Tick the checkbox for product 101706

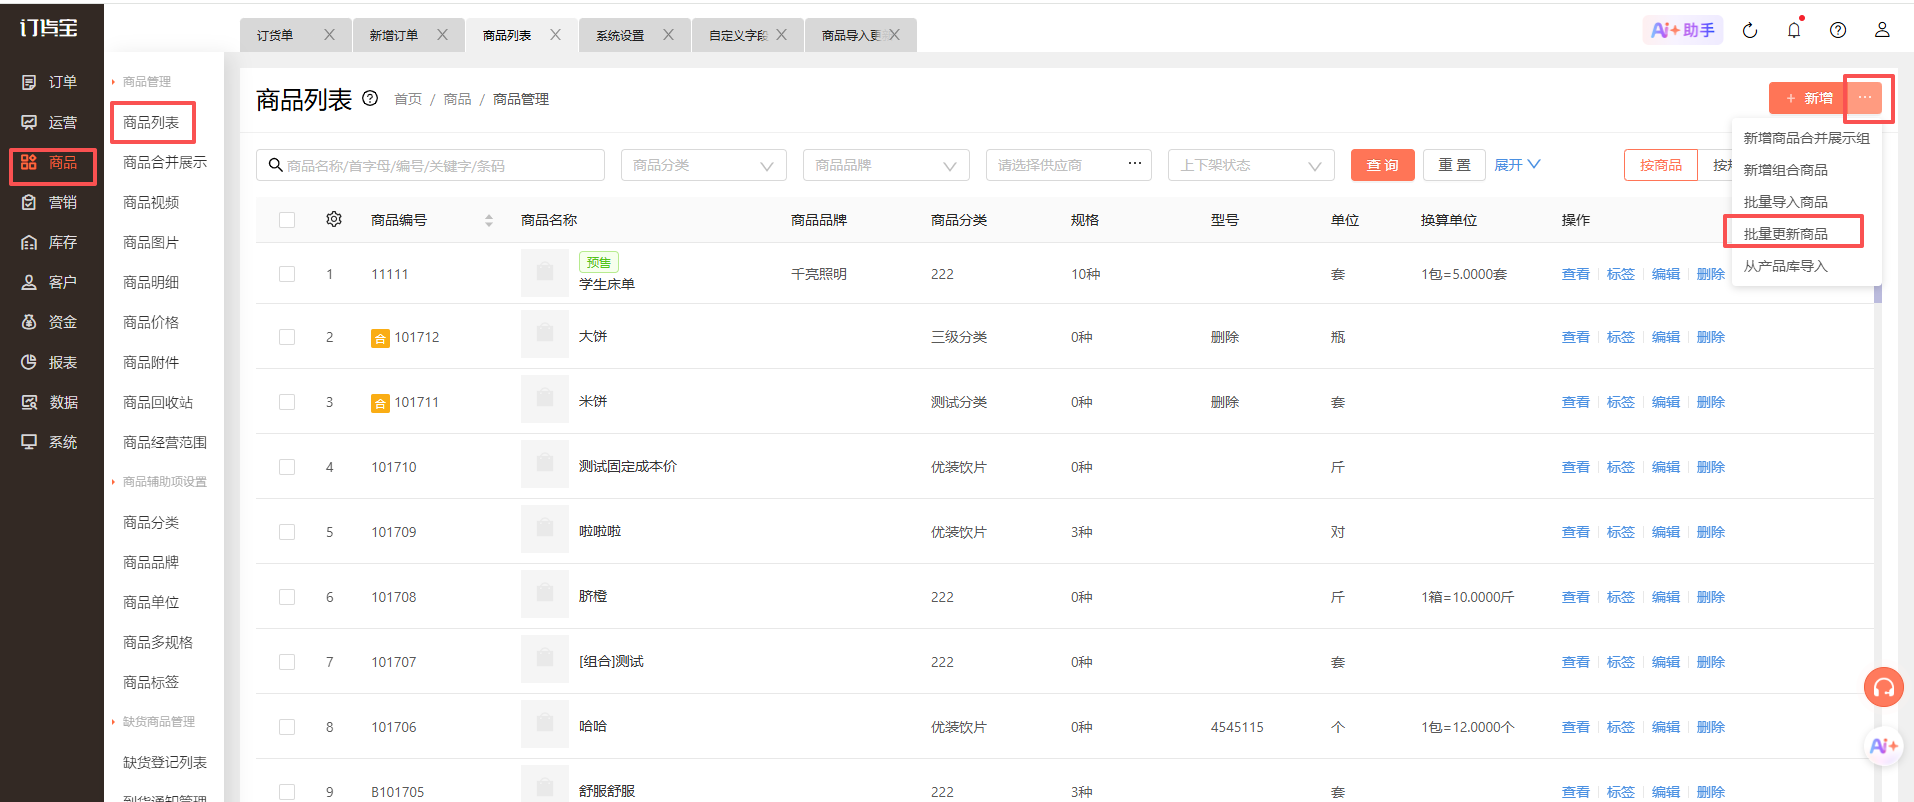287,727
